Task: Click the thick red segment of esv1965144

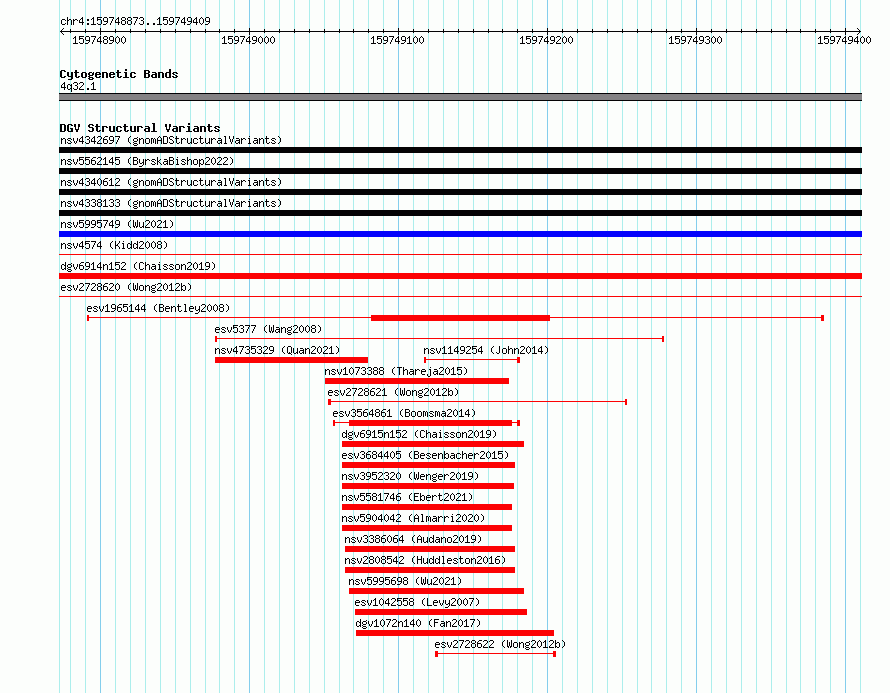Action: [x=460, y=318]
